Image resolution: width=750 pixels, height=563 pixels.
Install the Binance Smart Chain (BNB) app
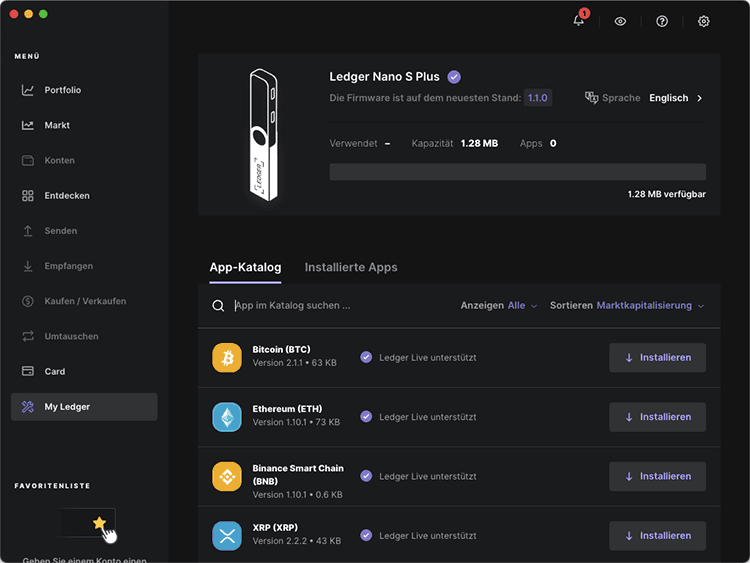657,476
